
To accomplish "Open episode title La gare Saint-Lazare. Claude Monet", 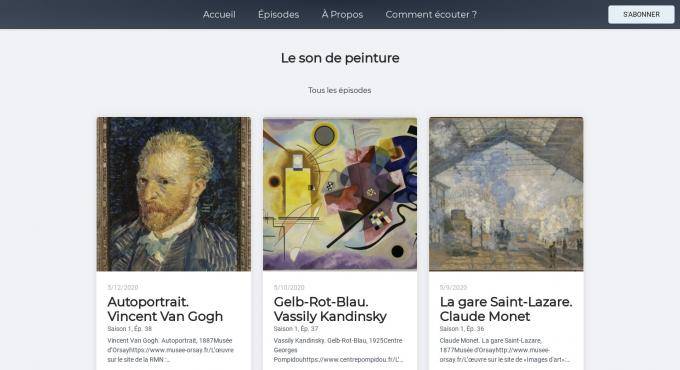I will click(x=506, y=309).
